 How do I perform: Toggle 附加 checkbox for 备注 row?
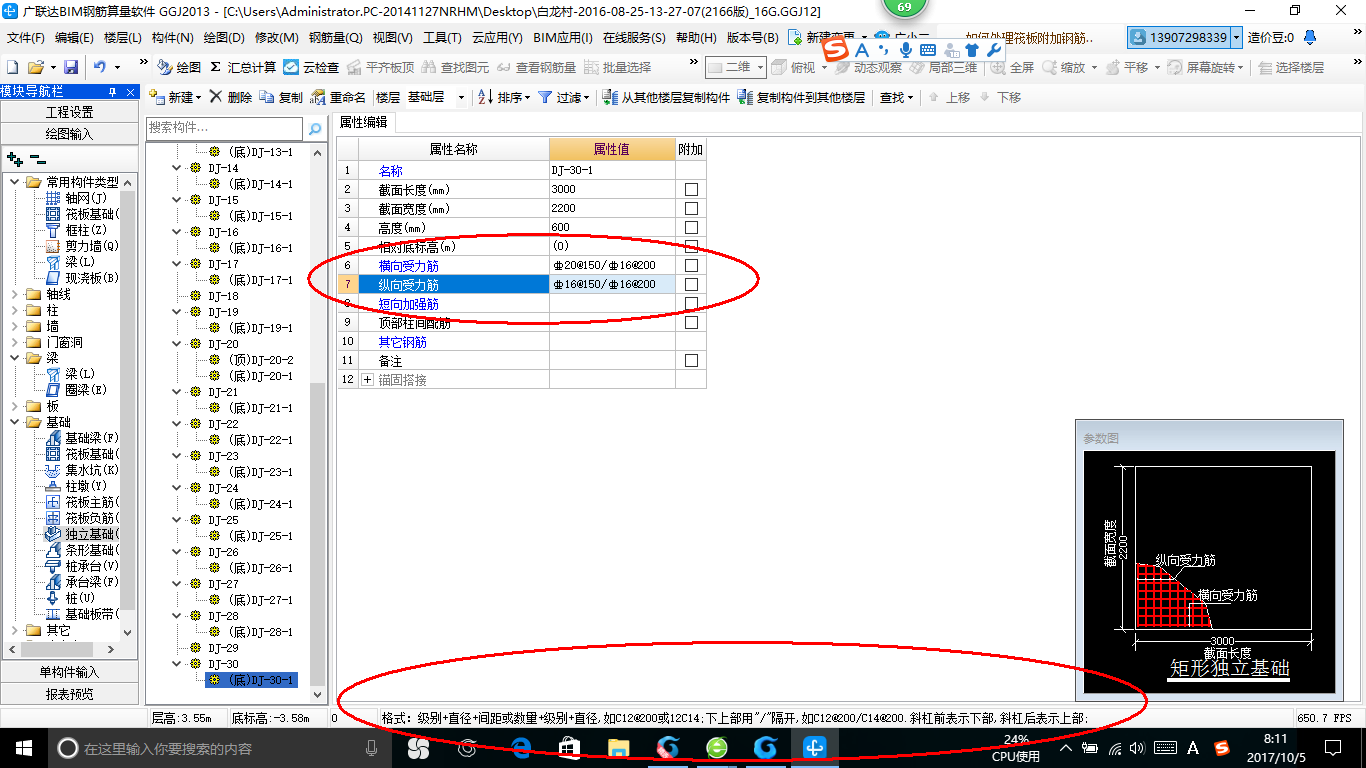pos(691,360)
